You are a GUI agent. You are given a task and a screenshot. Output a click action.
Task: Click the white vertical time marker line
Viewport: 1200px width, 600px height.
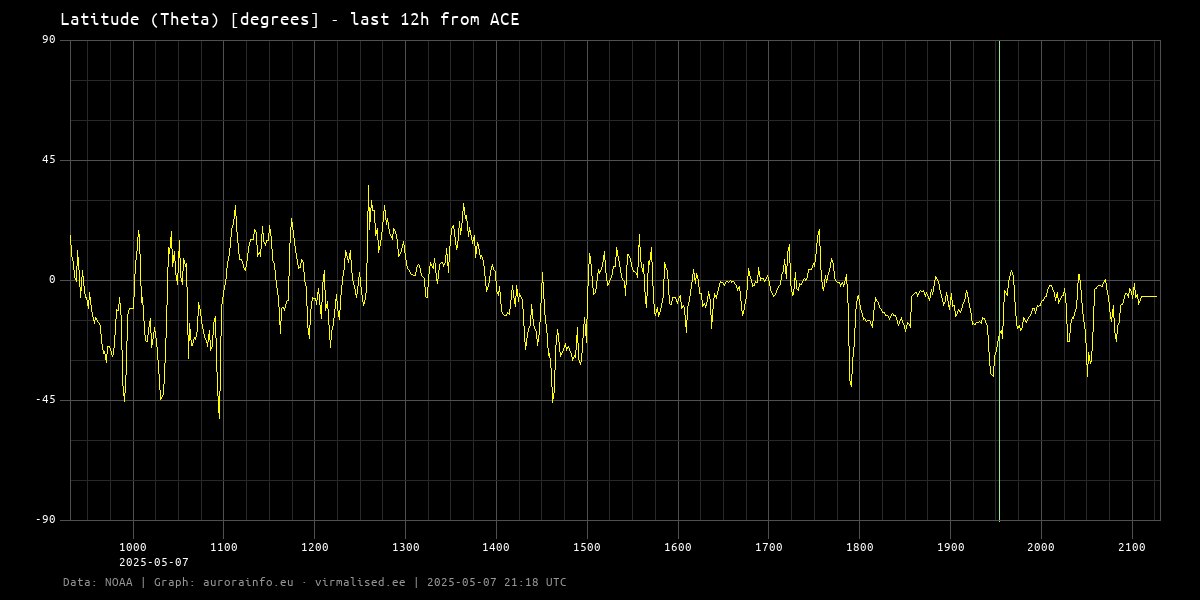pyautogui.click(x=999, y=280)
